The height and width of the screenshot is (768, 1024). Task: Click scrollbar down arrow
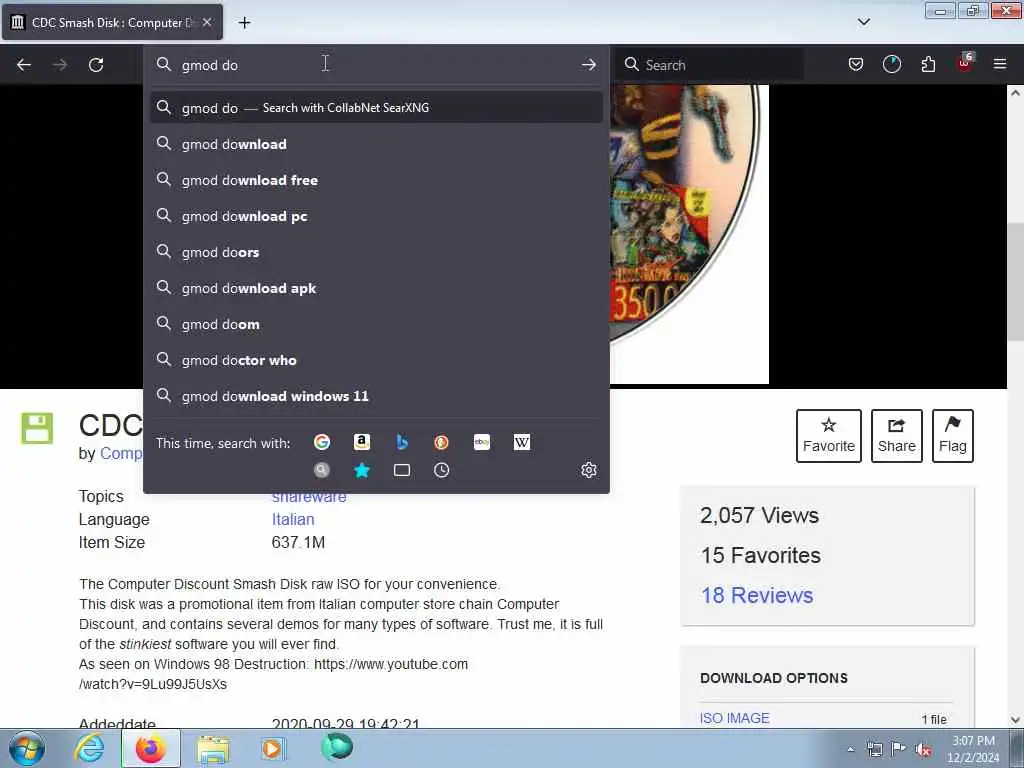(x=1015, y=720)
